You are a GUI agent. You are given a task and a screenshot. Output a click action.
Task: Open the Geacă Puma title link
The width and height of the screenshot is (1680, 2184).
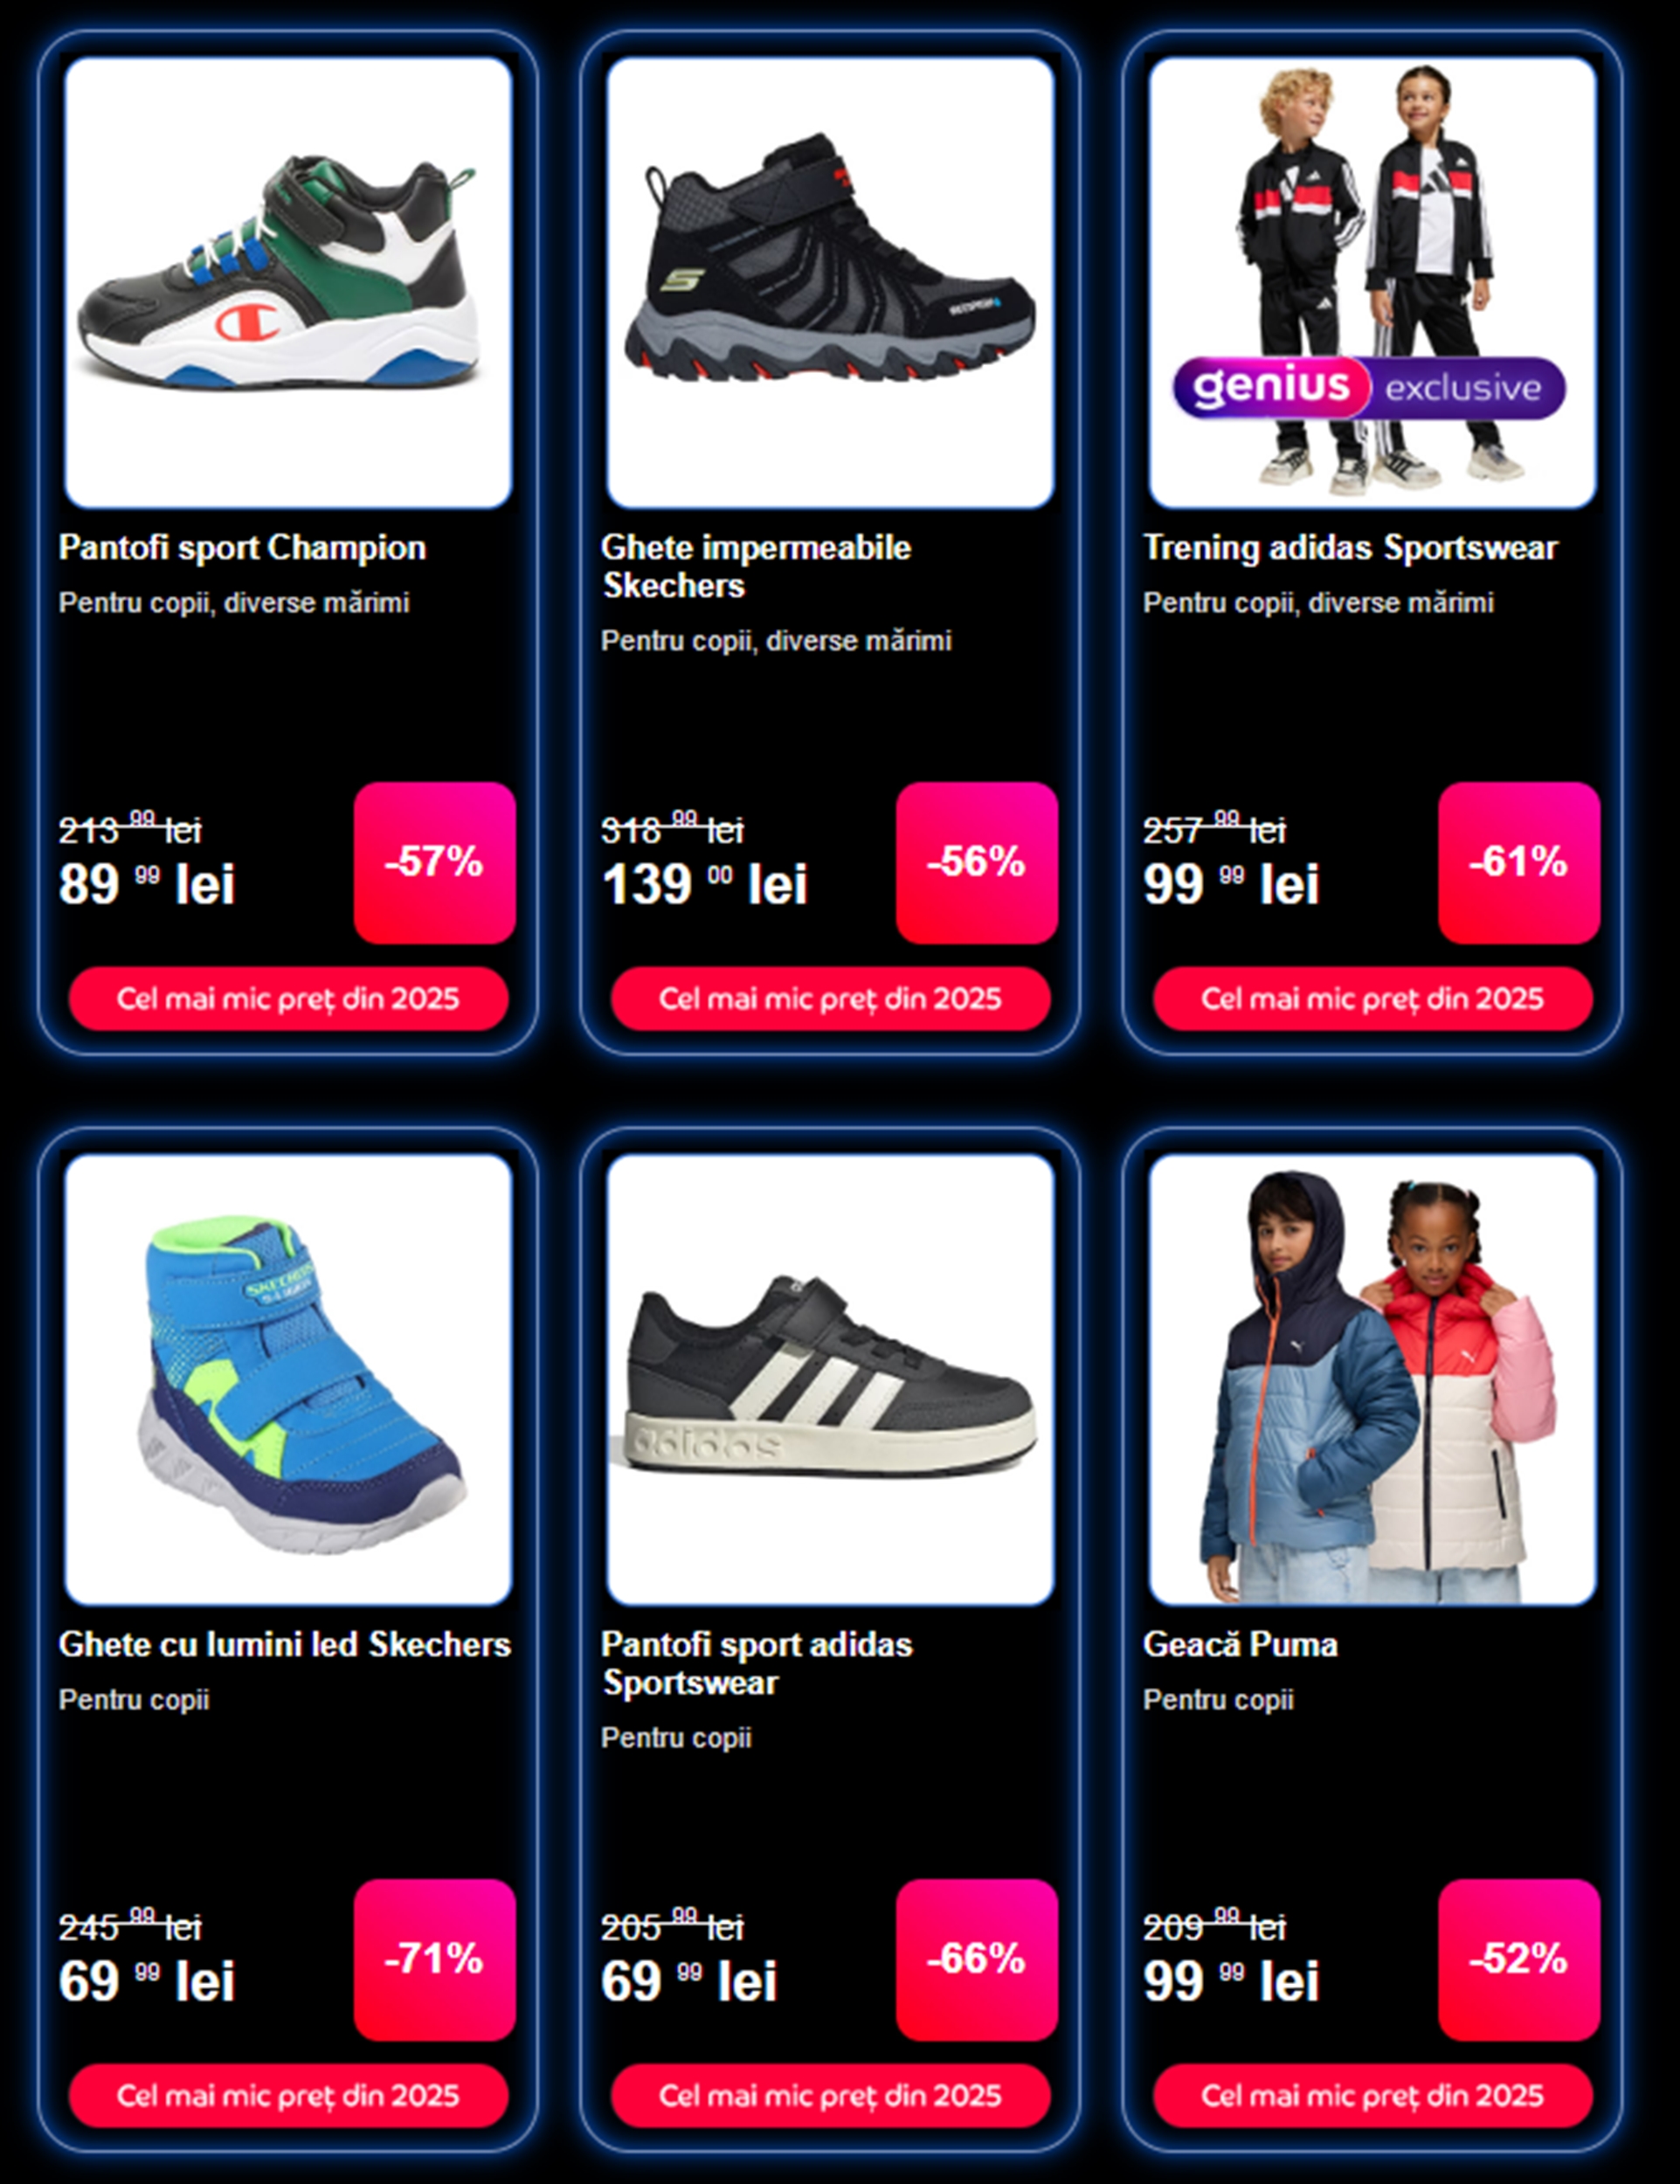pos(1240,1644)
